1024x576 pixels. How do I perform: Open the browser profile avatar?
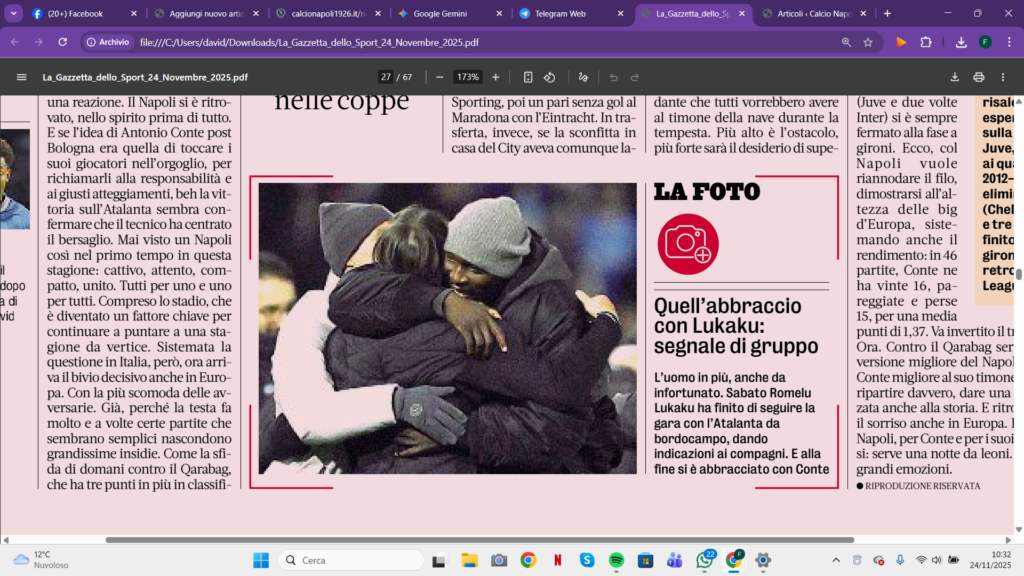pyautogui.click(x=985, y=42)
